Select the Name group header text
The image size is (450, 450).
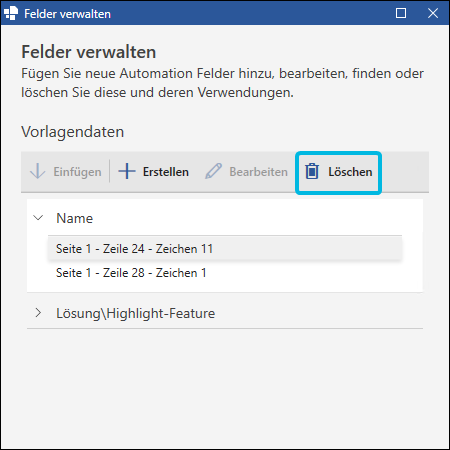(x=74, y=219)
